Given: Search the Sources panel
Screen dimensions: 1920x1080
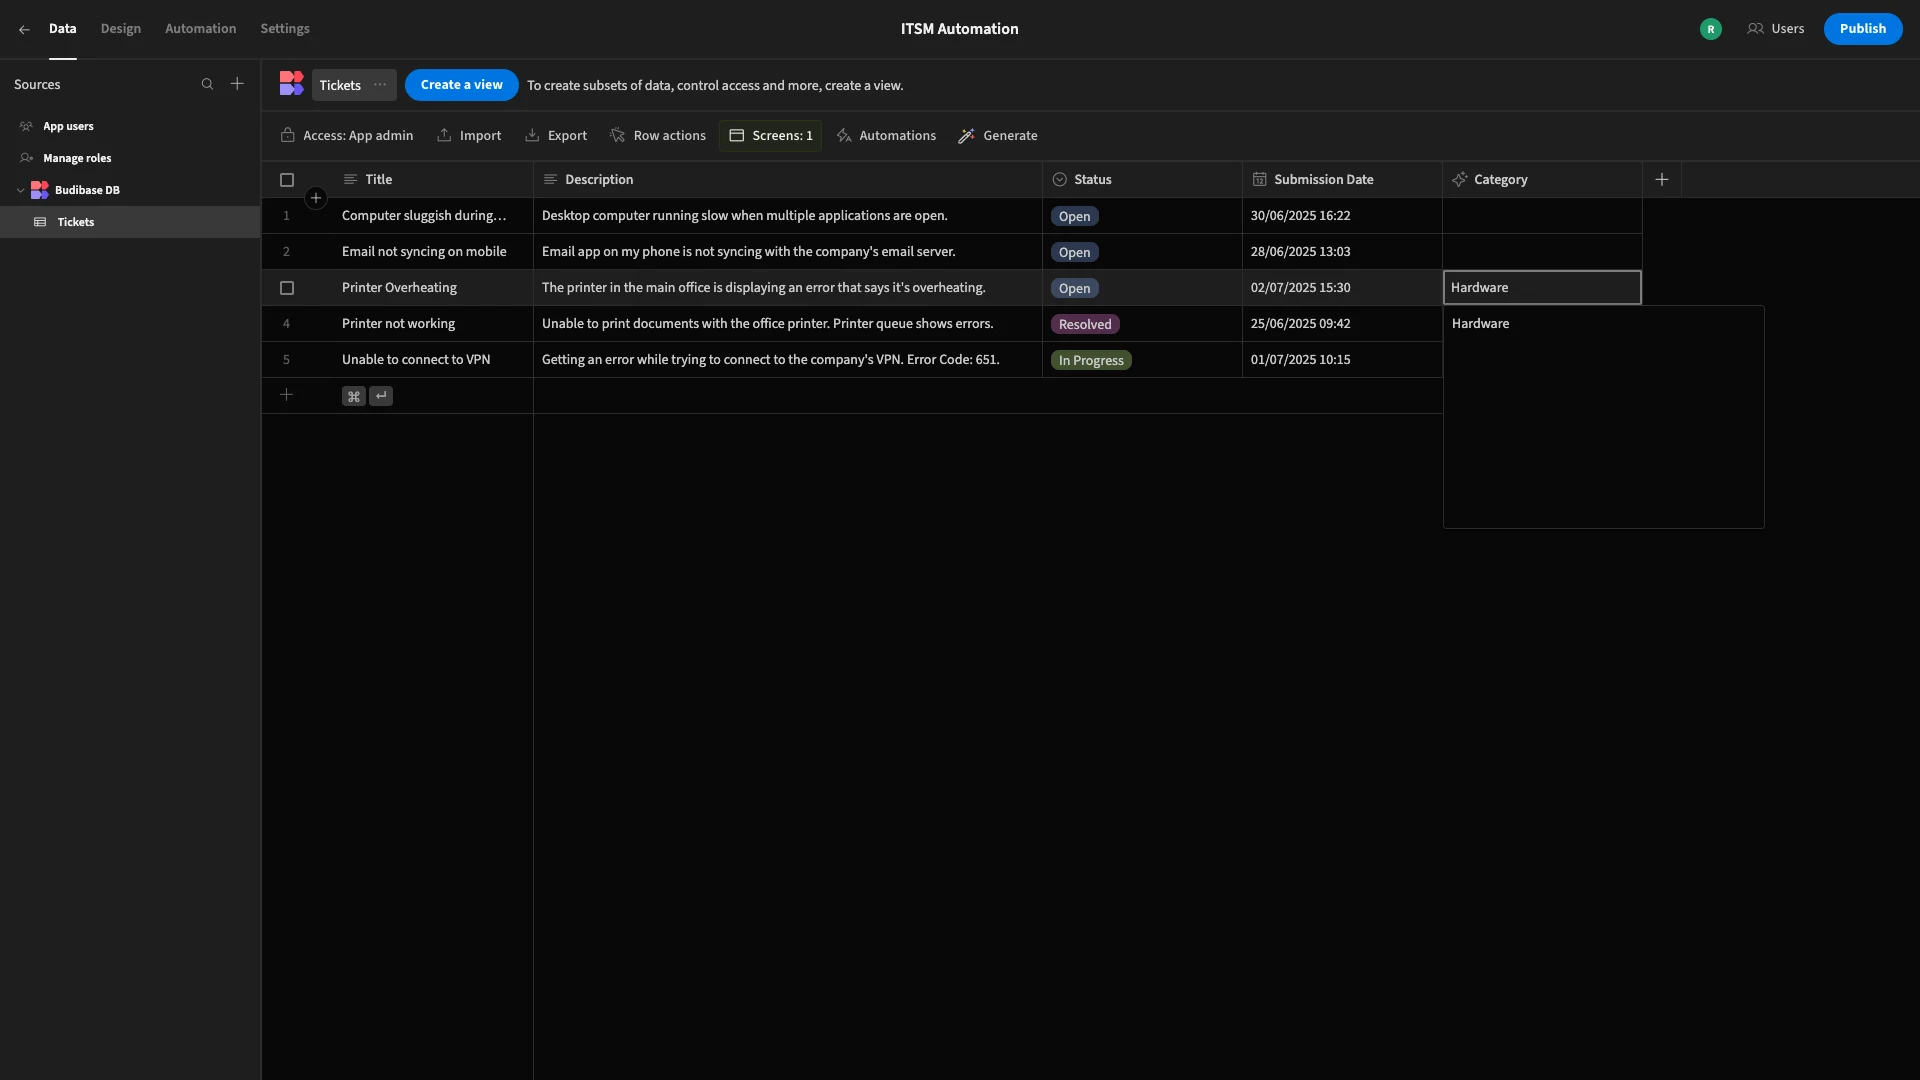Looking at the screenshot, I should pyautogui.click(x=207, y=84).
